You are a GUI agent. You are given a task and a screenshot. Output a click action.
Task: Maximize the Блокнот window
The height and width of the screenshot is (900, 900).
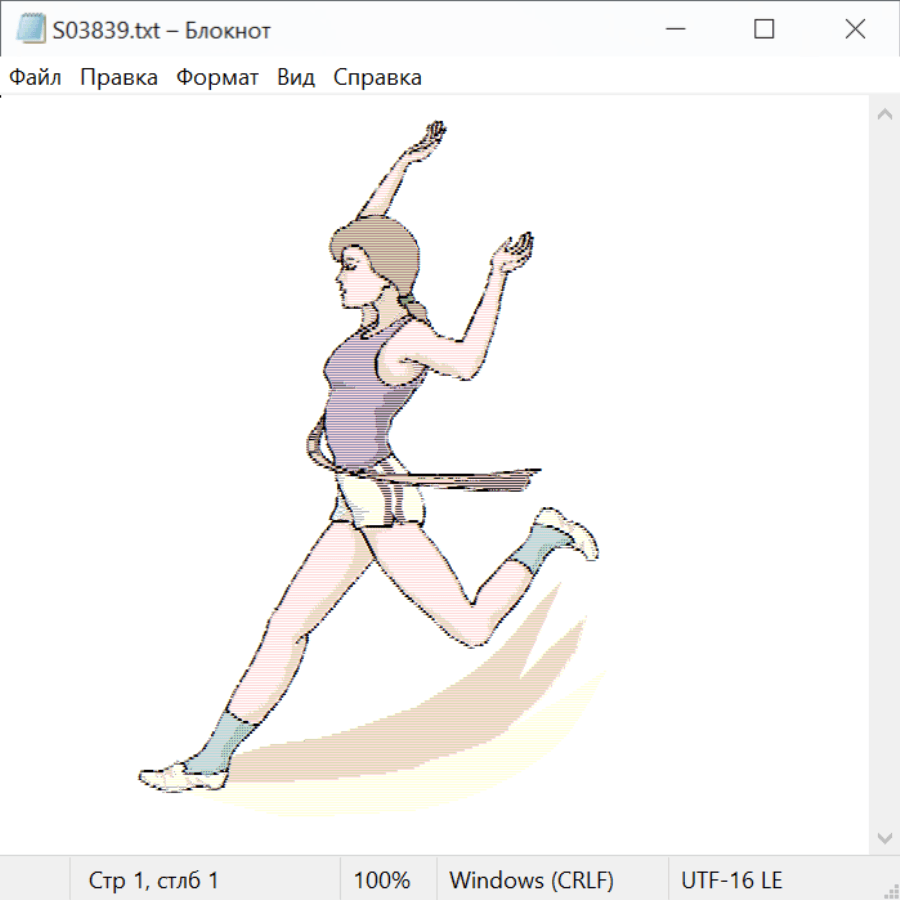click(x=764, y=30)
